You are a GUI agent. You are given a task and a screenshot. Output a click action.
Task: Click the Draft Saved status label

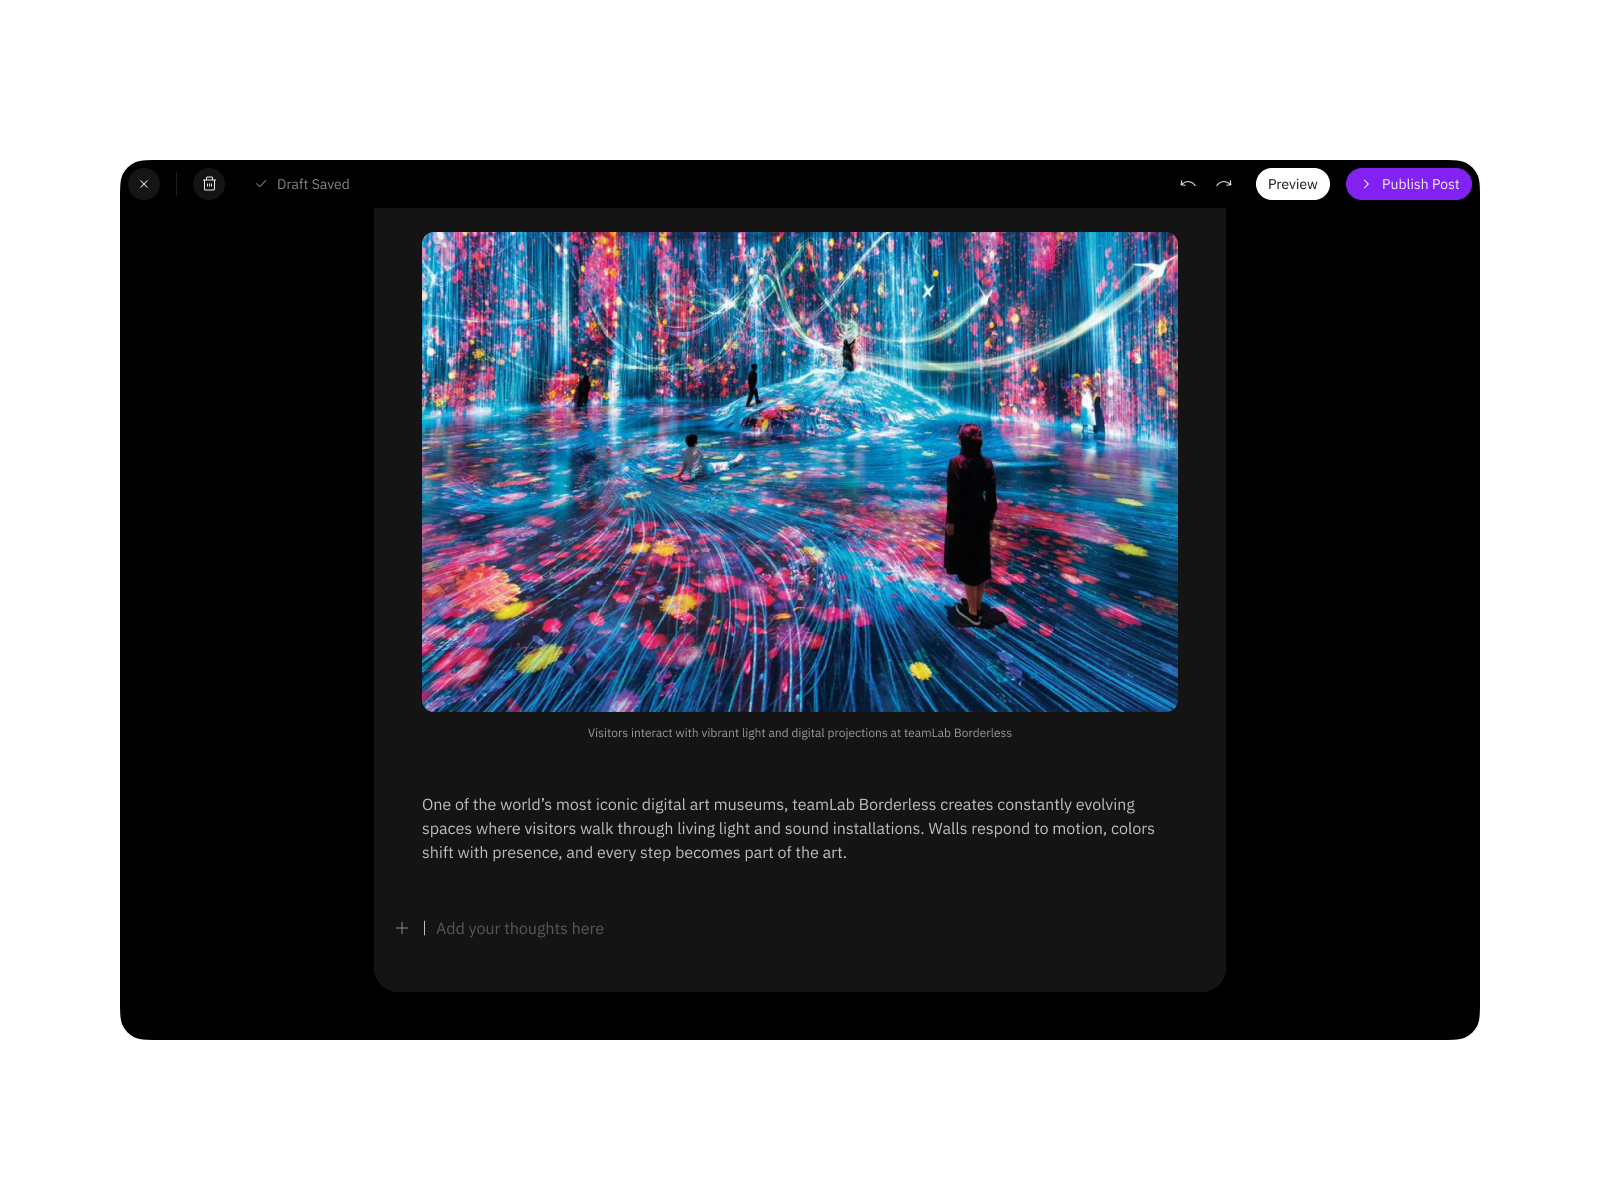313,184
